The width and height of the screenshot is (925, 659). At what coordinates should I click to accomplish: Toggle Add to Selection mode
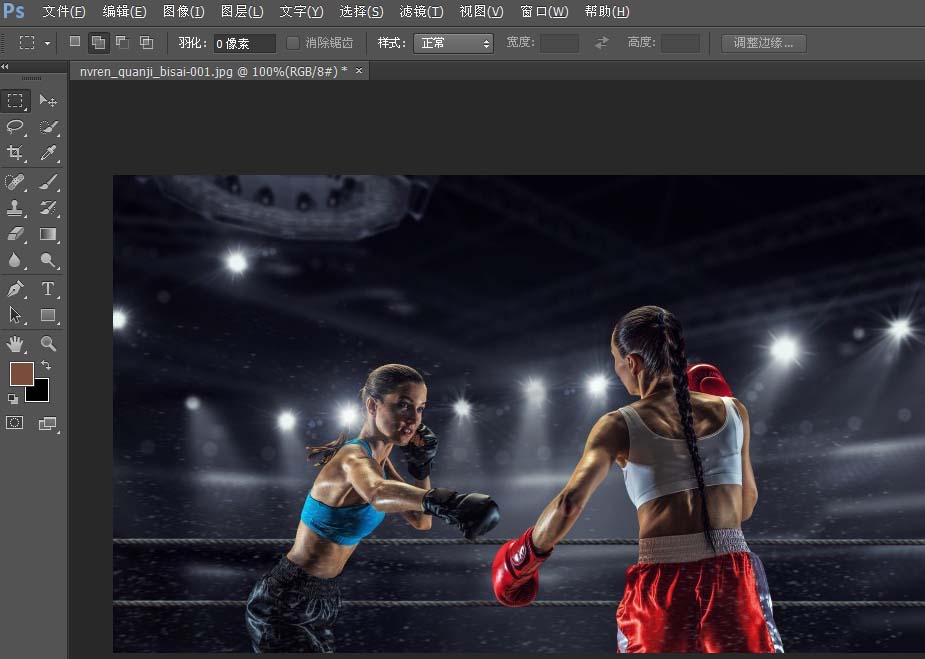pyautogui.click(x=98, y=42)
